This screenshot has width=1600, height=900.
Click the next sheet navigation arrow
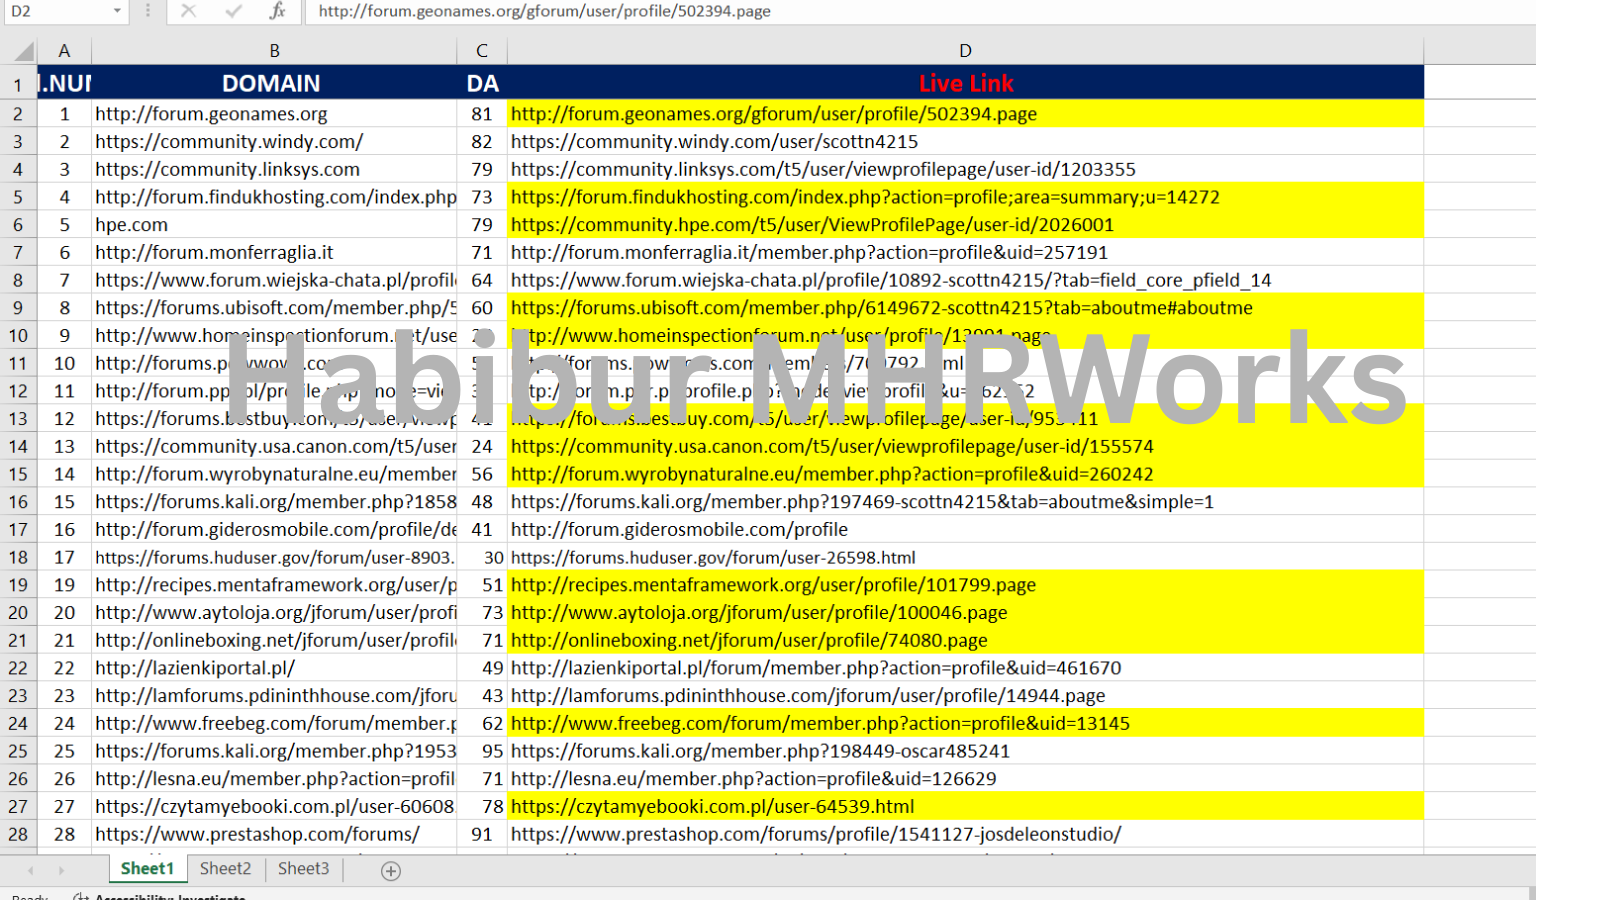(61, 871)
